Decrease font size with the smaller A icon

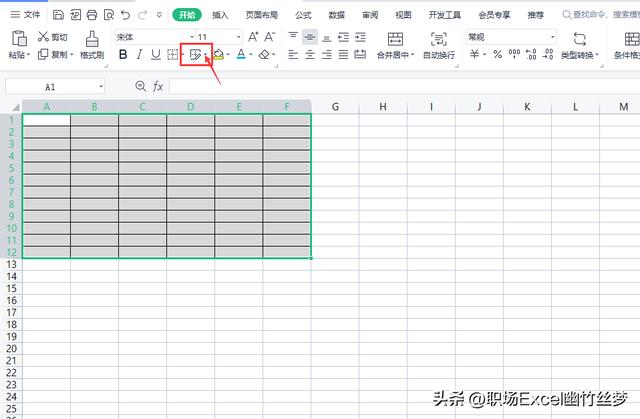click(x=269, y=37)
